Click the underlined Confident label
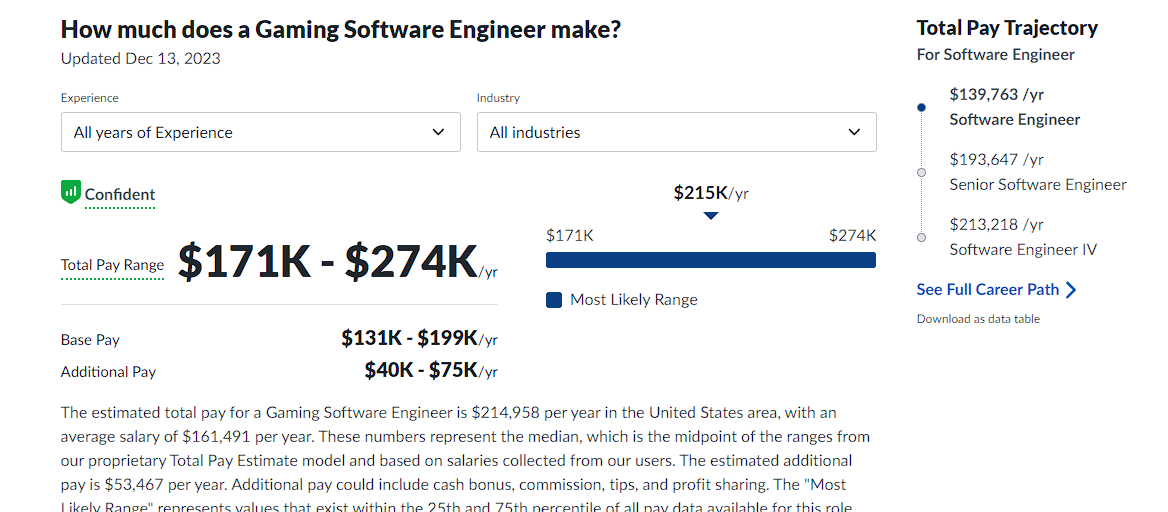The height and width of the screenshot is (512, 1168). click(120, 195)
